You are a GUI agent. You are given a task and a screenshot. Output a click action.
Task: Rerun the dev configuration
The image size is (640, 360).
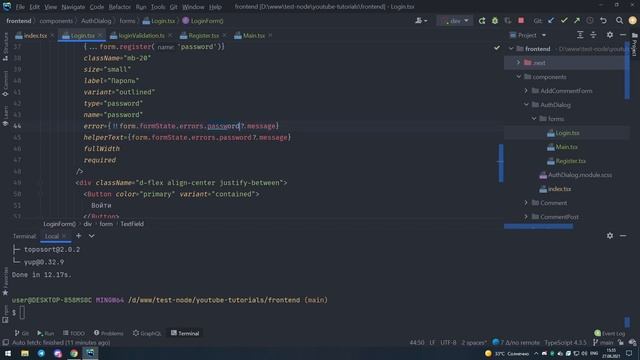482,21
